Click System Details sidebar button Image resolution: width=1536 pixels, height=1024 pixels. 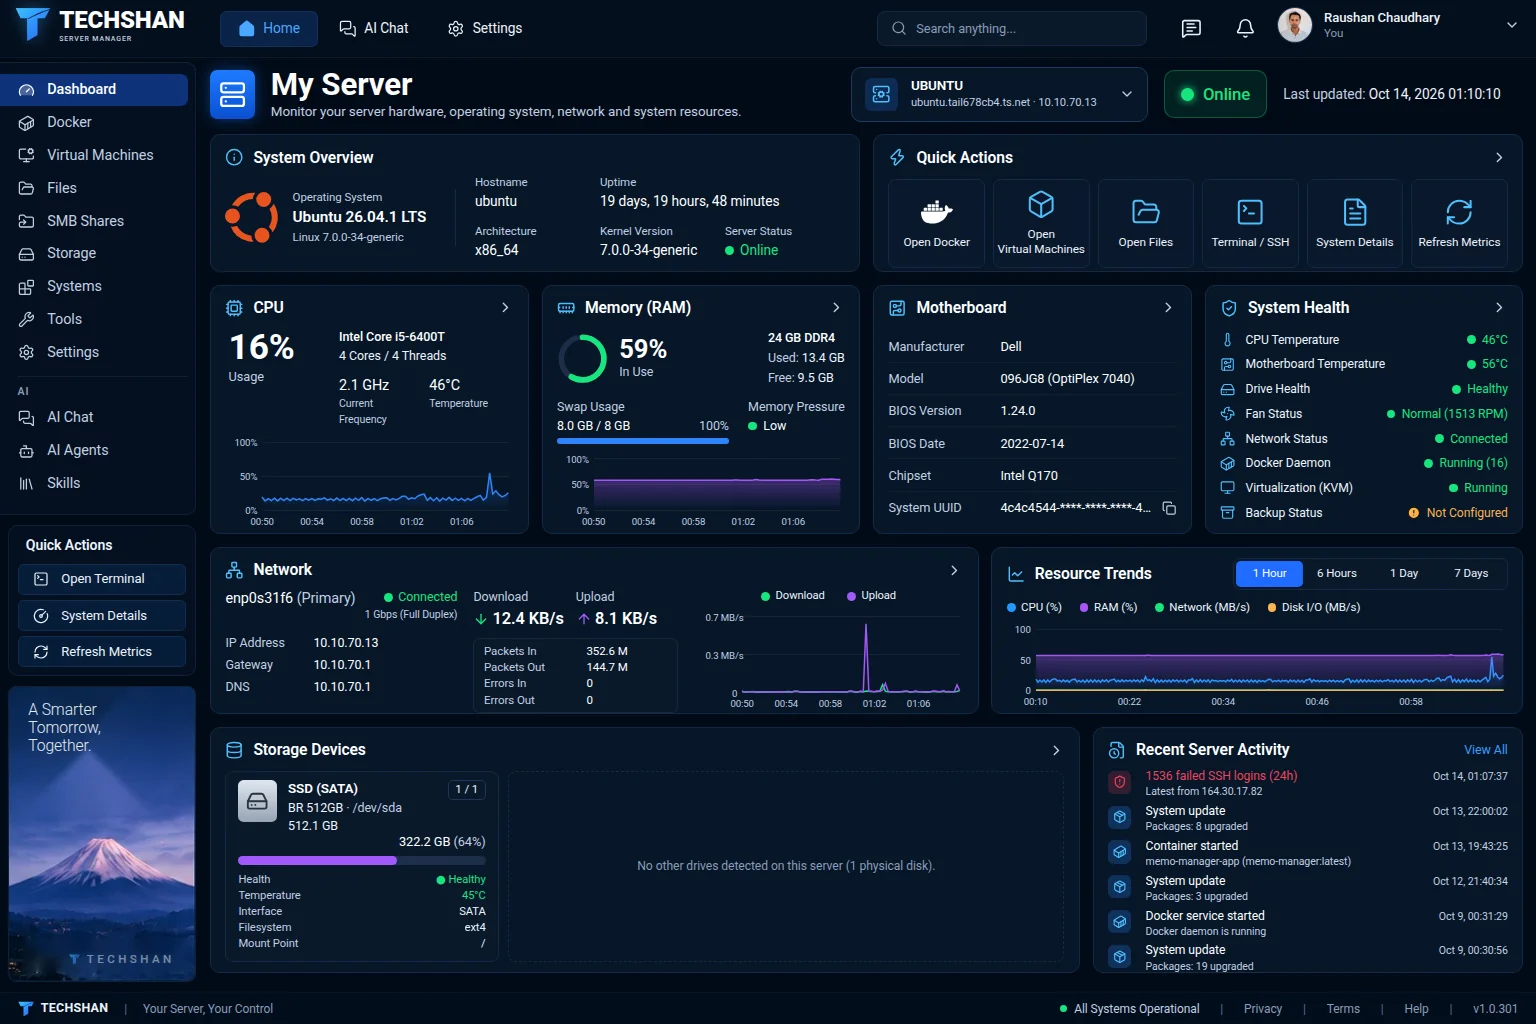(102, 616)
